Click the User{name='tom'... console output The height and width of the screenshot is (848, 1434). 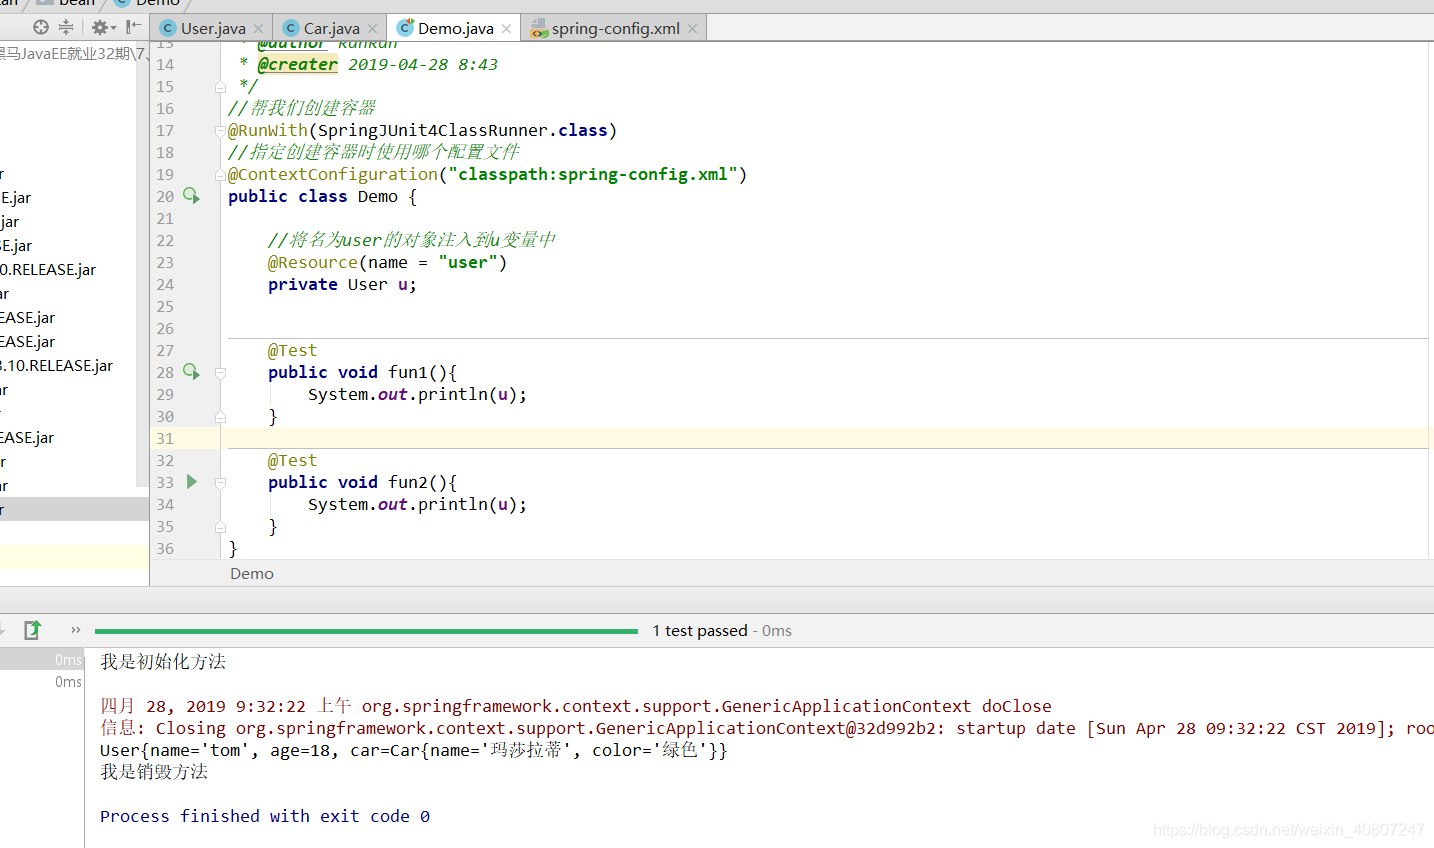click(x=414, y=750)
